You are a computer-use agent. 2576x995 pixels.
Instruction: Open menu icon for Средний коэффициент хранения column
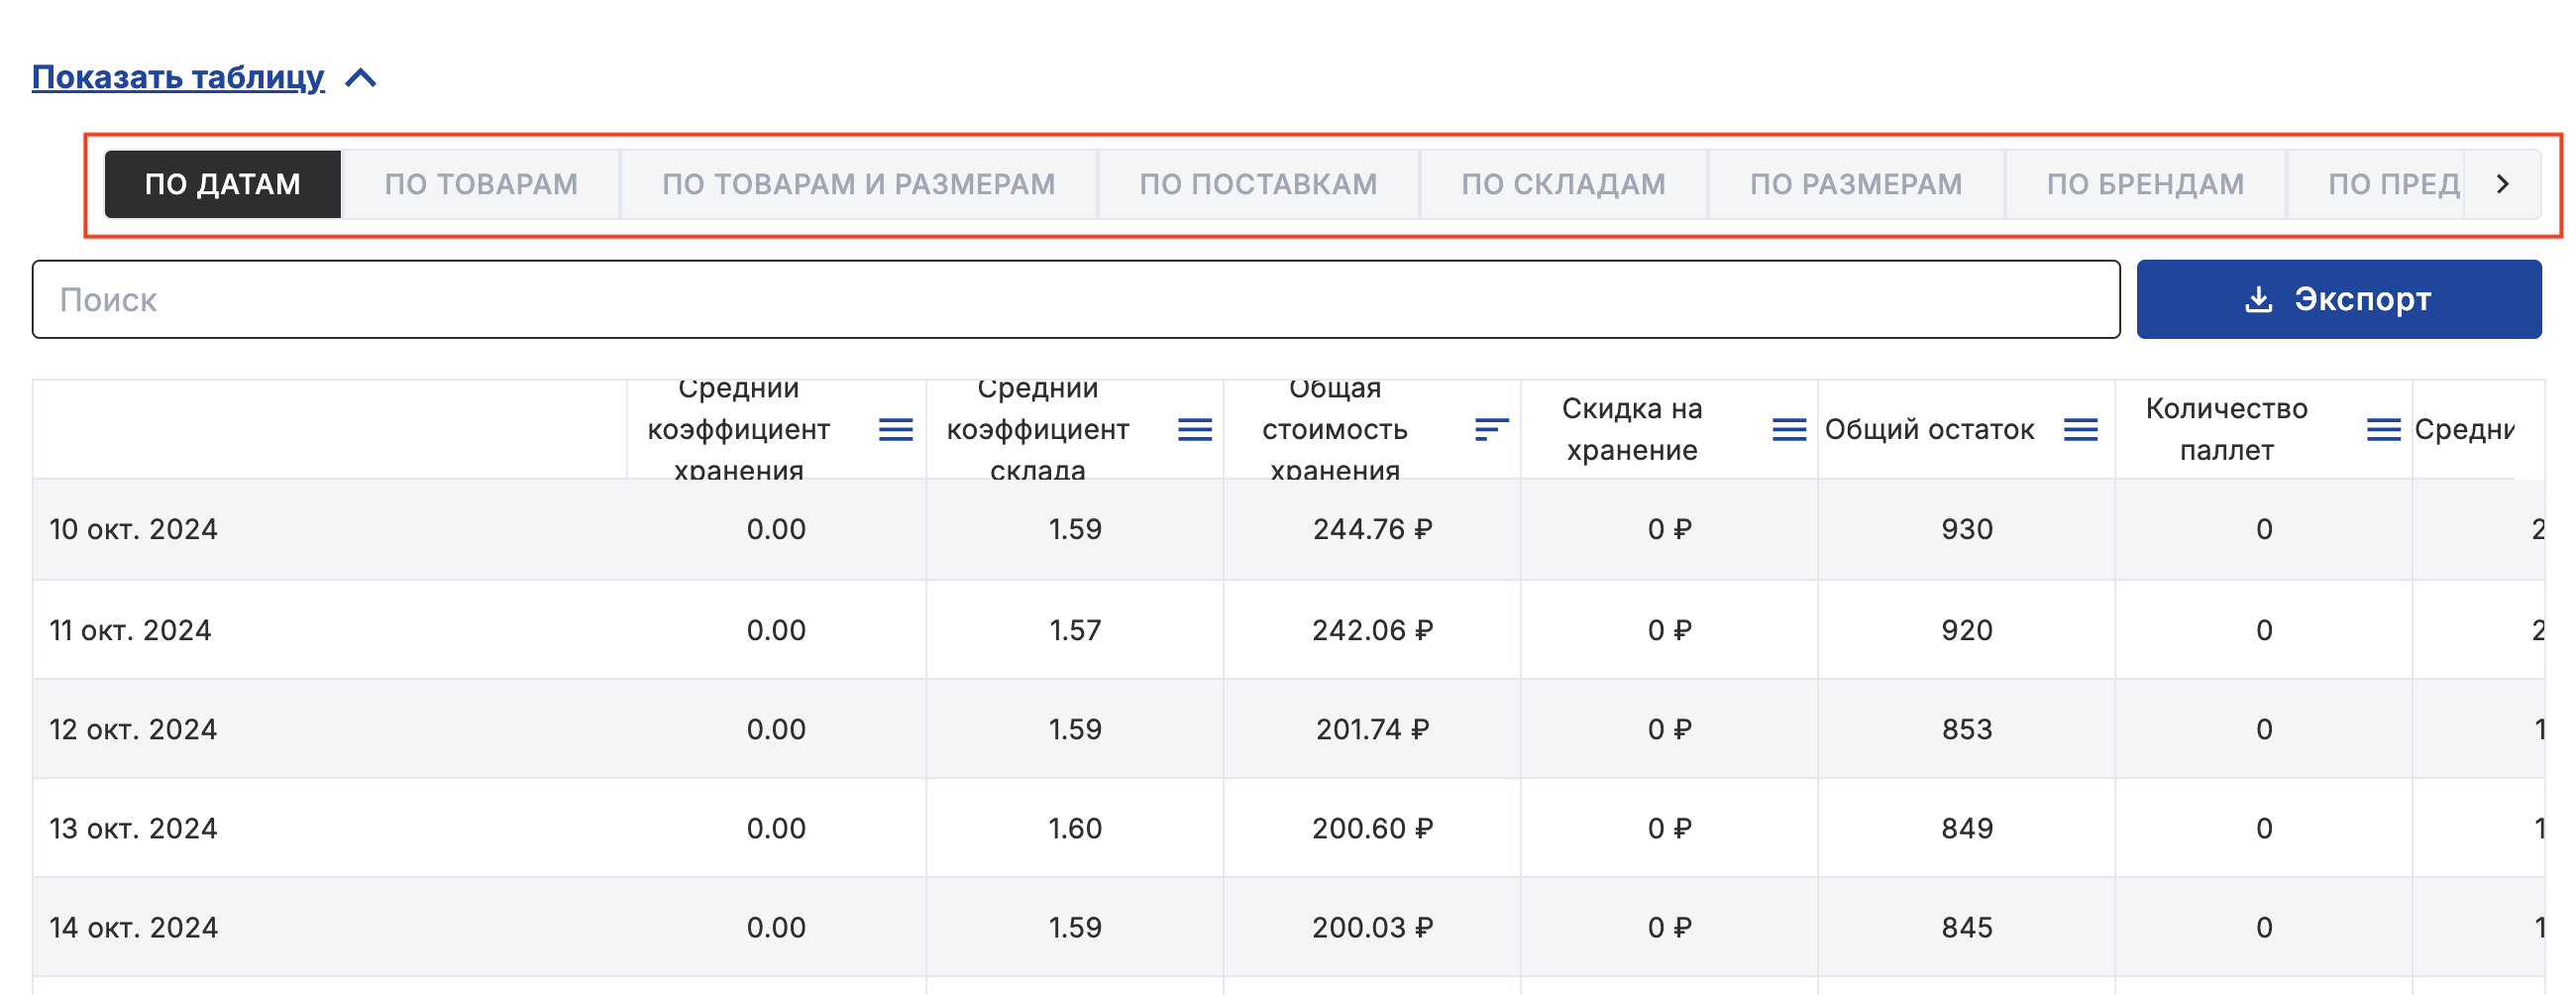(895, 430)
